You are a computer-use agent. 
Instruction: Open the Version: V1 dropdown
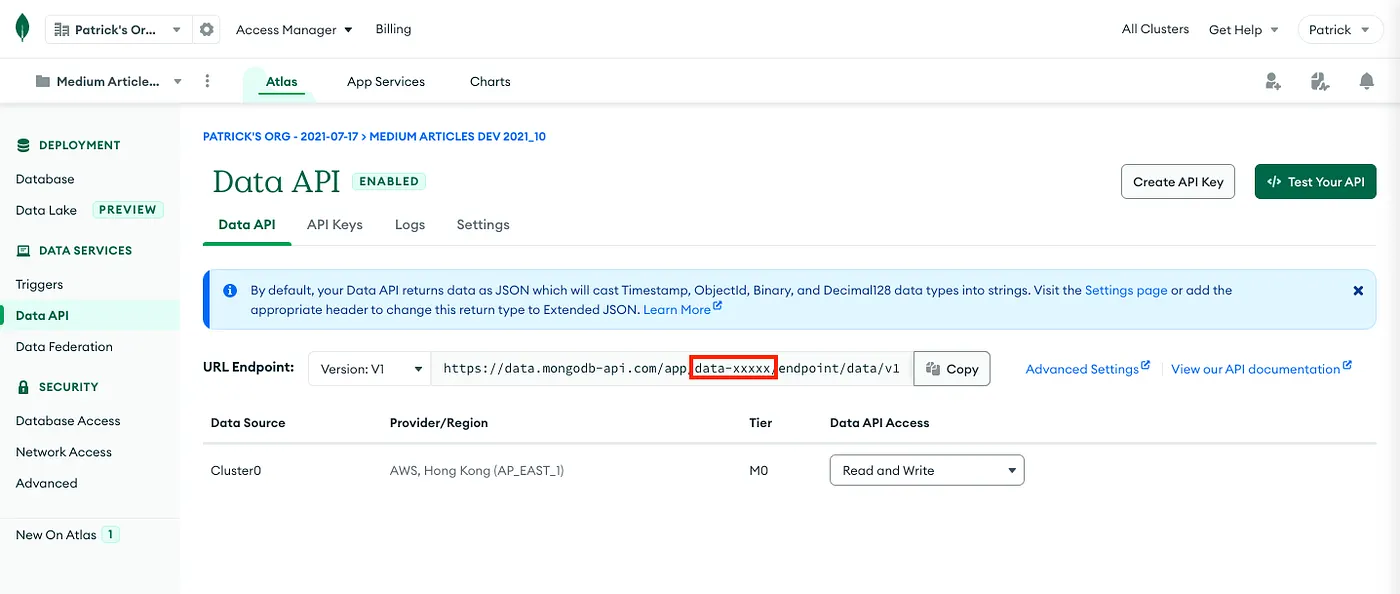coord(370,369)
